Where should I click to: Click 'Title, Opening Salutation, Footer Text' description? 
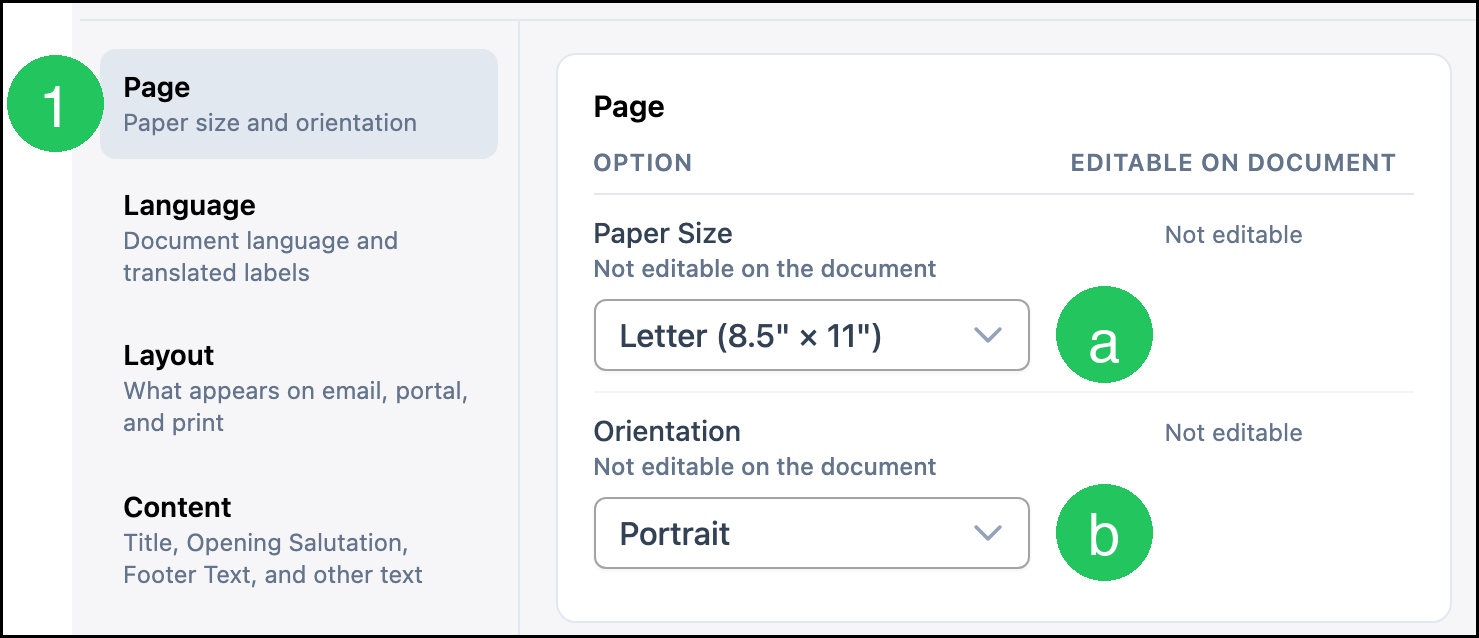[273, 559]
